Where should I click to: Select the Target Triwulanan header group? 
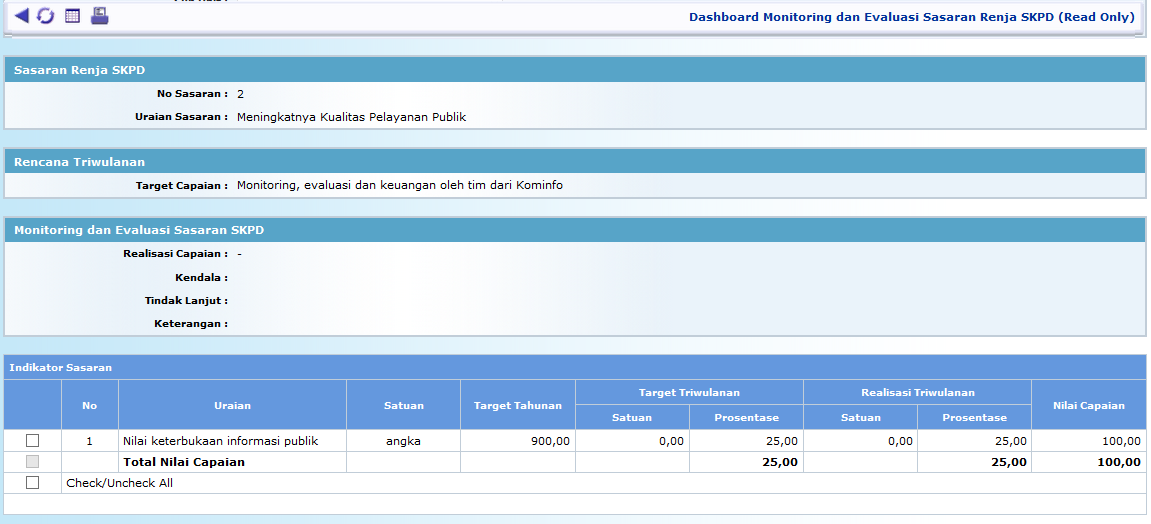(x=689, y=393)
